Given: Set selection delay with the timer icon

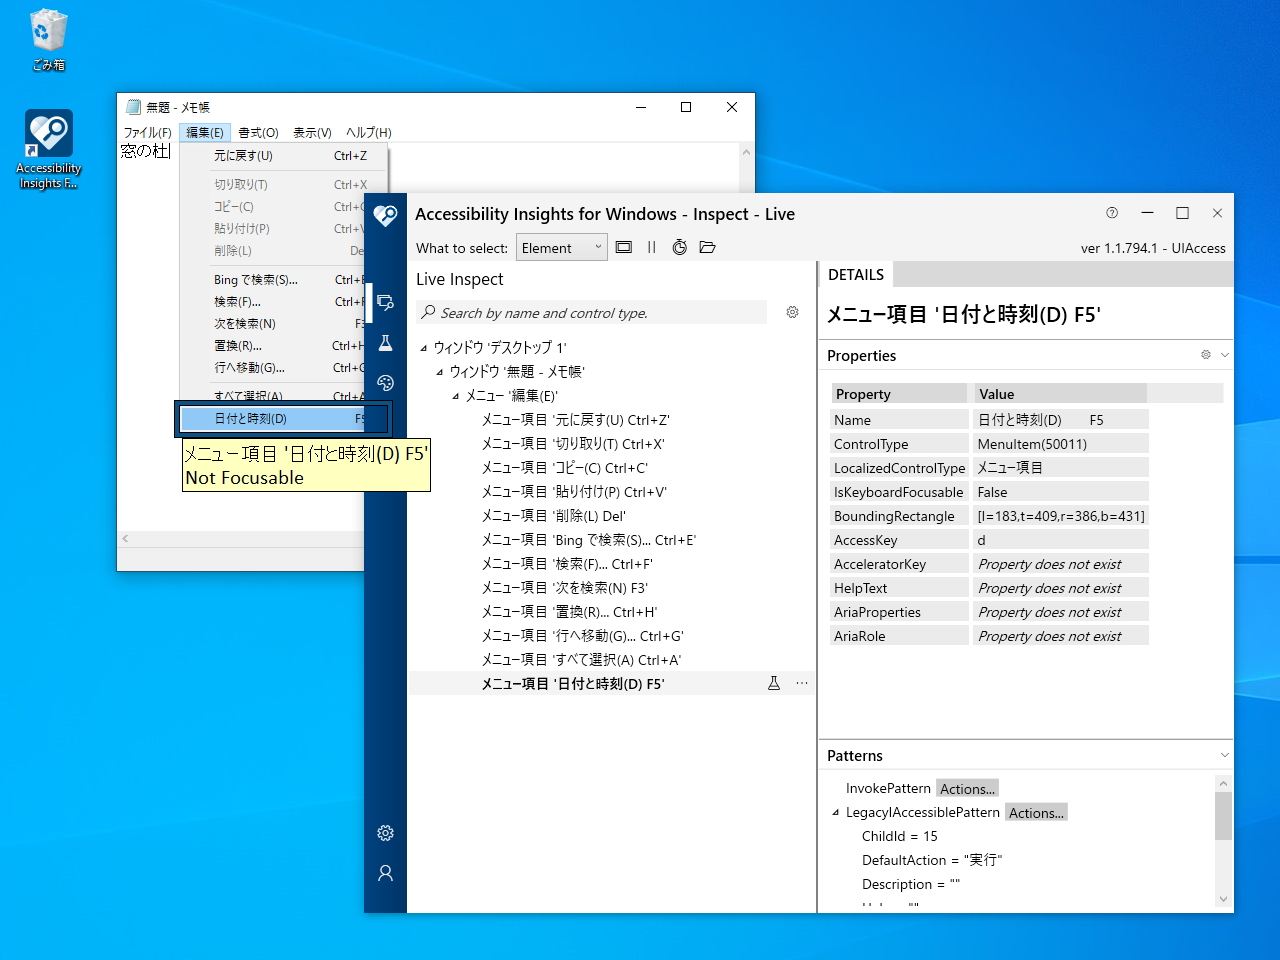Looking at the screenshot, I should pyautogui.click(x=680, y=247).
